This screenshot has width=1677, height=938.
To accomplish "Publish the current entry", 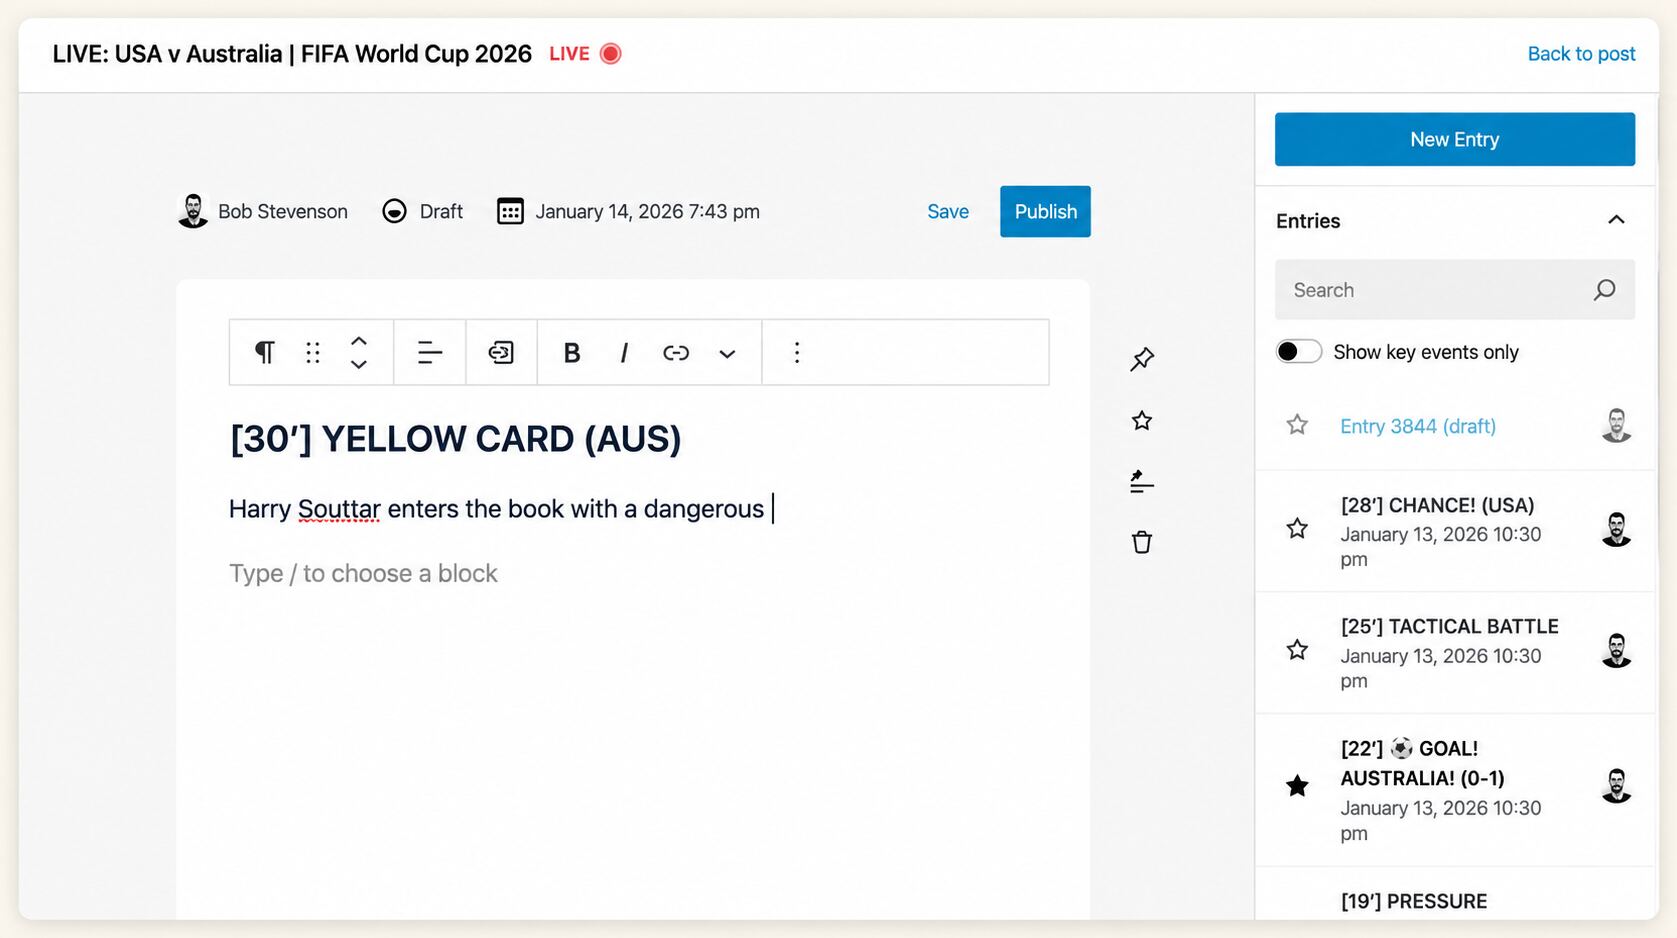I will click(x=1045, y=211).
